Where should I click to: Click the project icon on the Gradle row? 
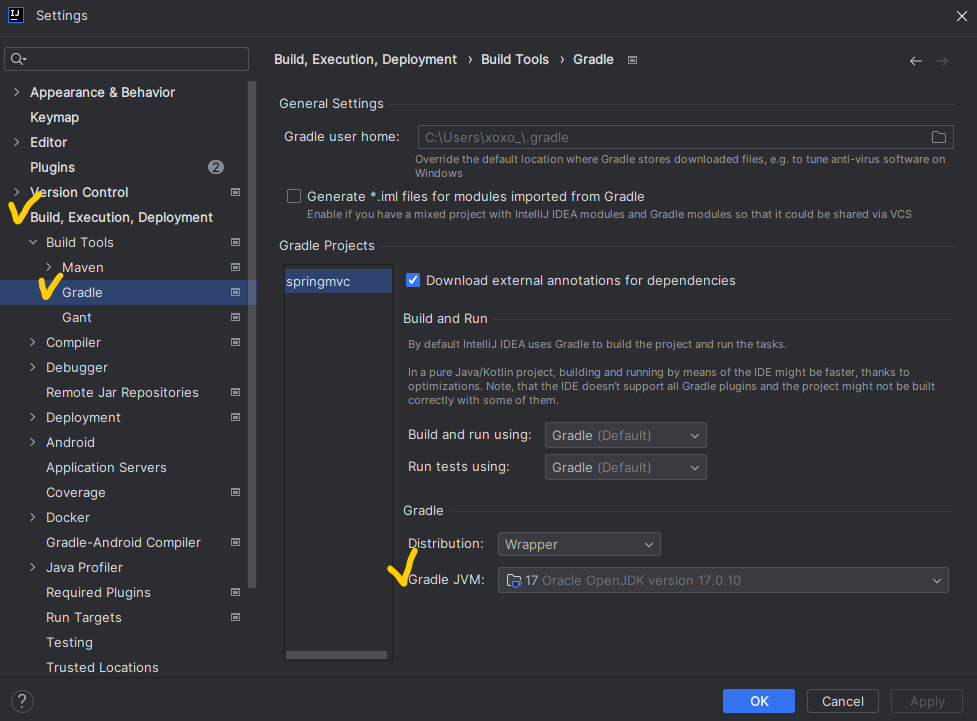[x=236, y=292]
